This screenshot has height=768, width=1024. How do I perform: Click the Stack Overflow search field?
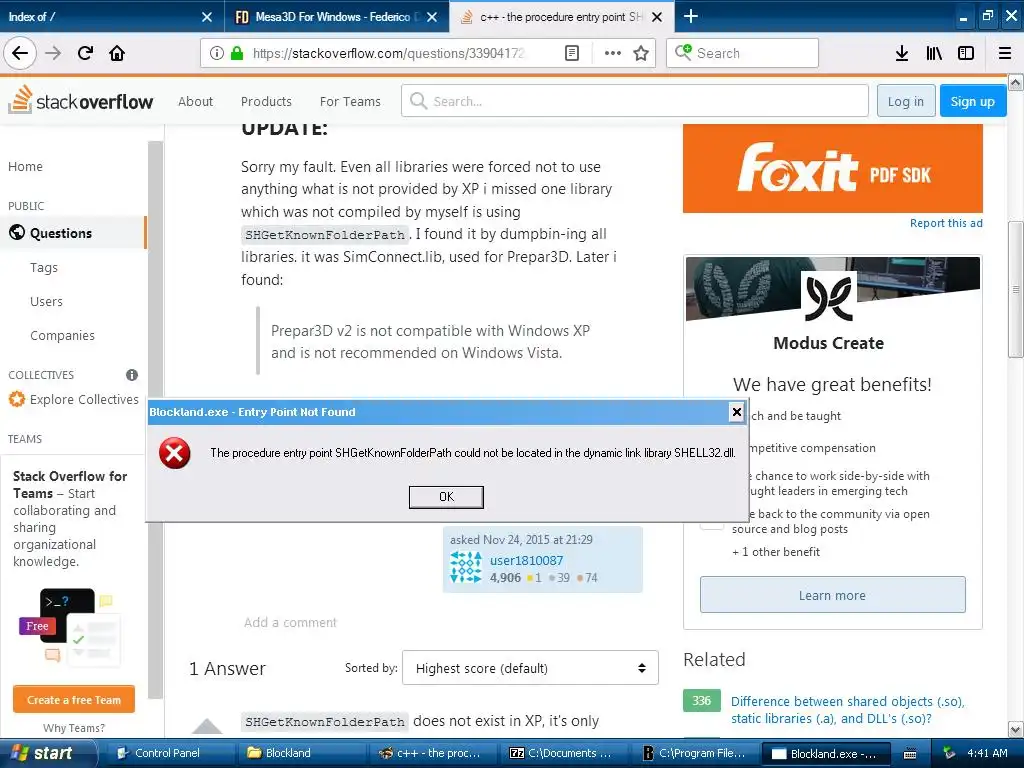pos(635,101)
